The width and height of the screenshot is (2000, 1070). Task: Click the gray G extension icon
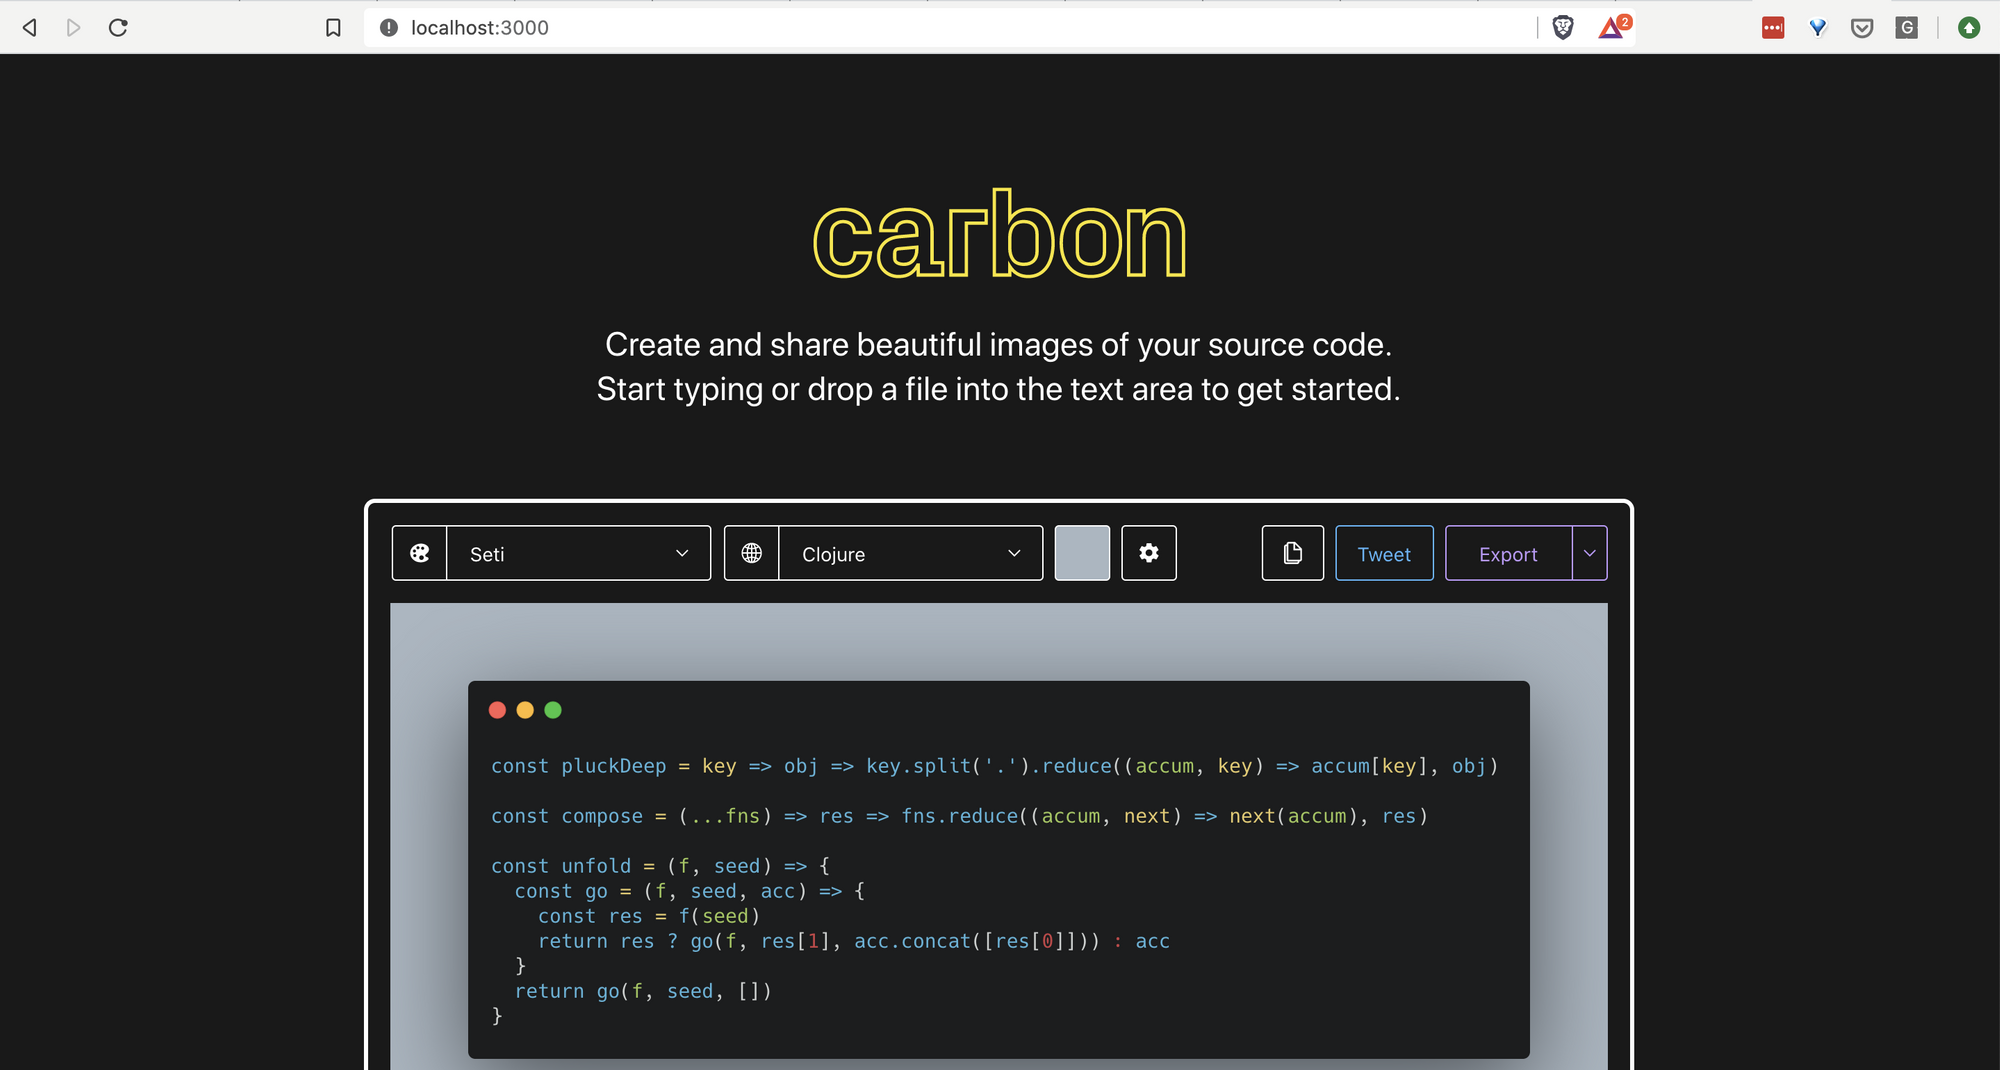1907,28
